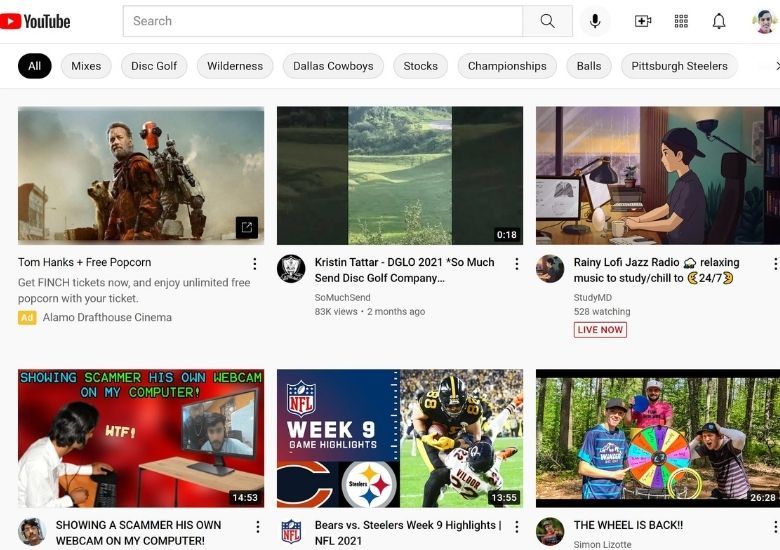Visit Alamo Drafthouse Cinema advertiser link
780x550 pixels.
[x=107, y=317]
